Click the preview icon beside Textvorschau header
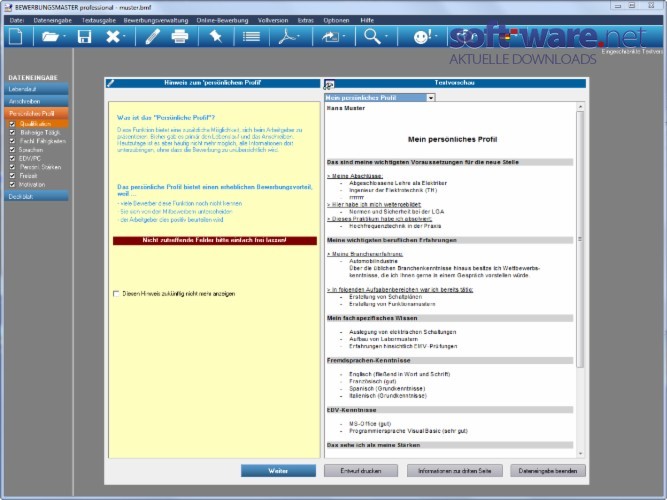The width and height of the screenshot is (667, 500). (x=329, y=85)
